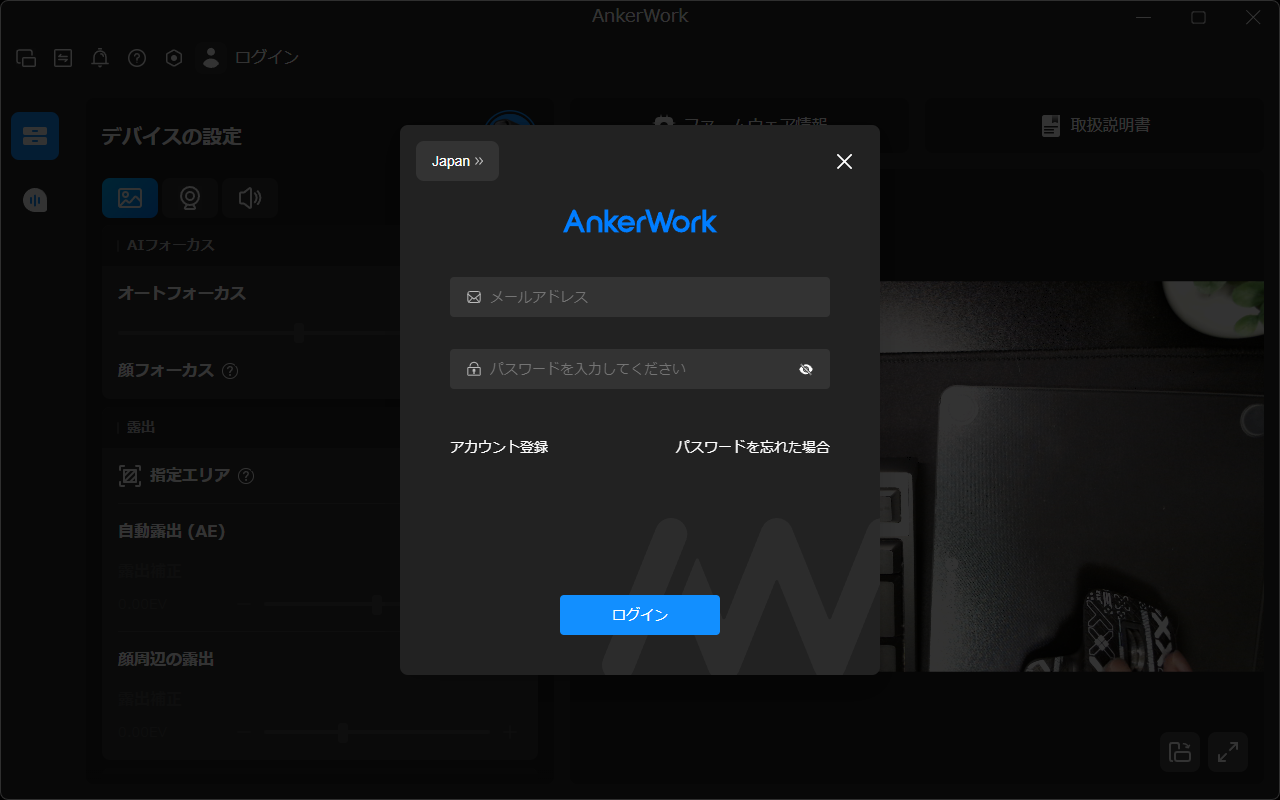Screen dimensions: 1280x800
Task: Click the AnkerWork logo in dialog
Action: (x=640, y=221)
